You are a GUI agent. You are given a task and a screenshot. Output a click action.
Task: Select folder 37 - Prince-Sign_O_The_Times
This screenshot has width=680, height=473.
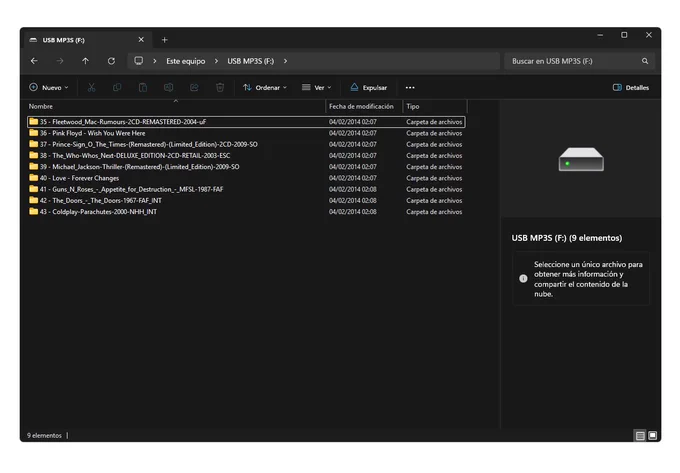246,144
